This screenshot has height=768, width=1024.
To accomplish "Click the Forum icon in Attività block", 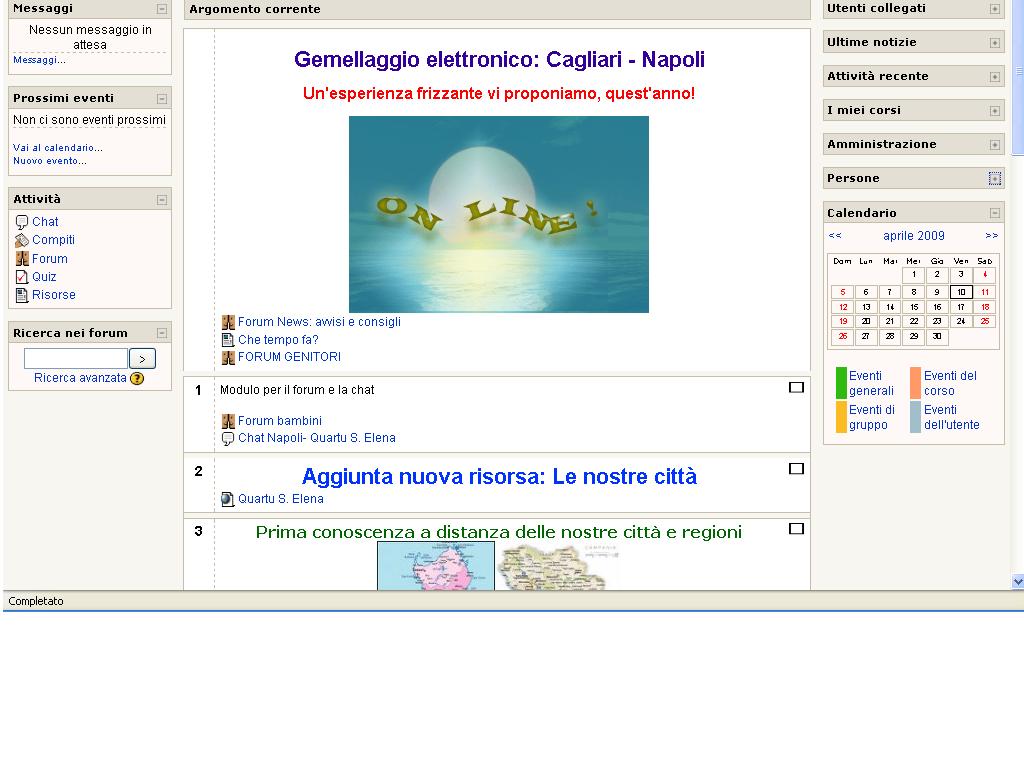I will (22, 259).
